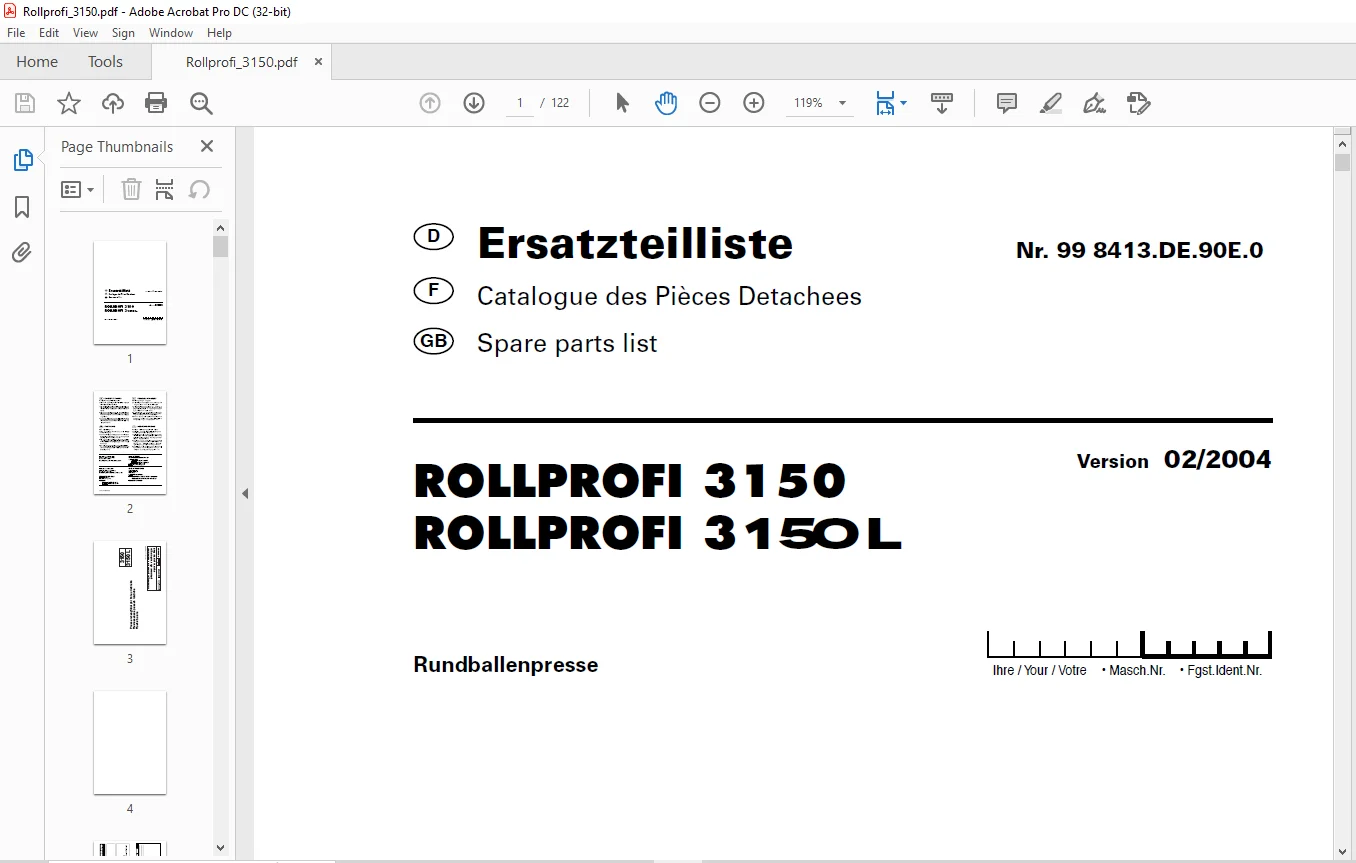
Task: Choose the arrow Selection tool
Action: click(622, 103)
